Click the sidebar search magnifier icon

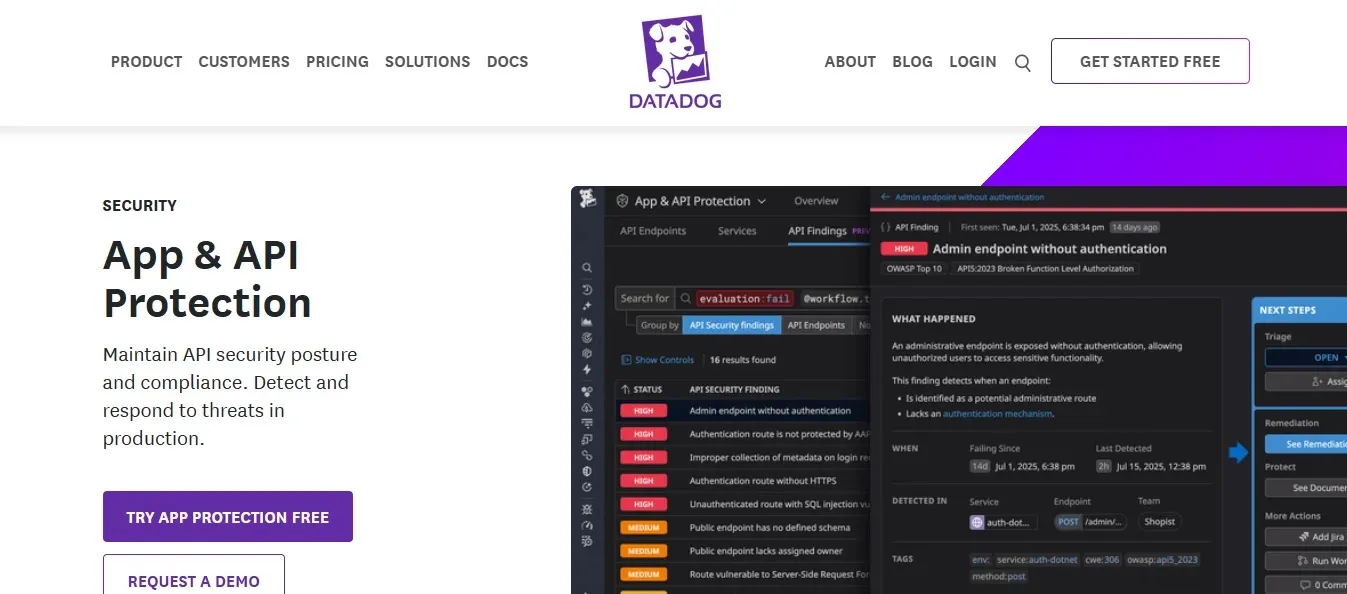point(587,268)
